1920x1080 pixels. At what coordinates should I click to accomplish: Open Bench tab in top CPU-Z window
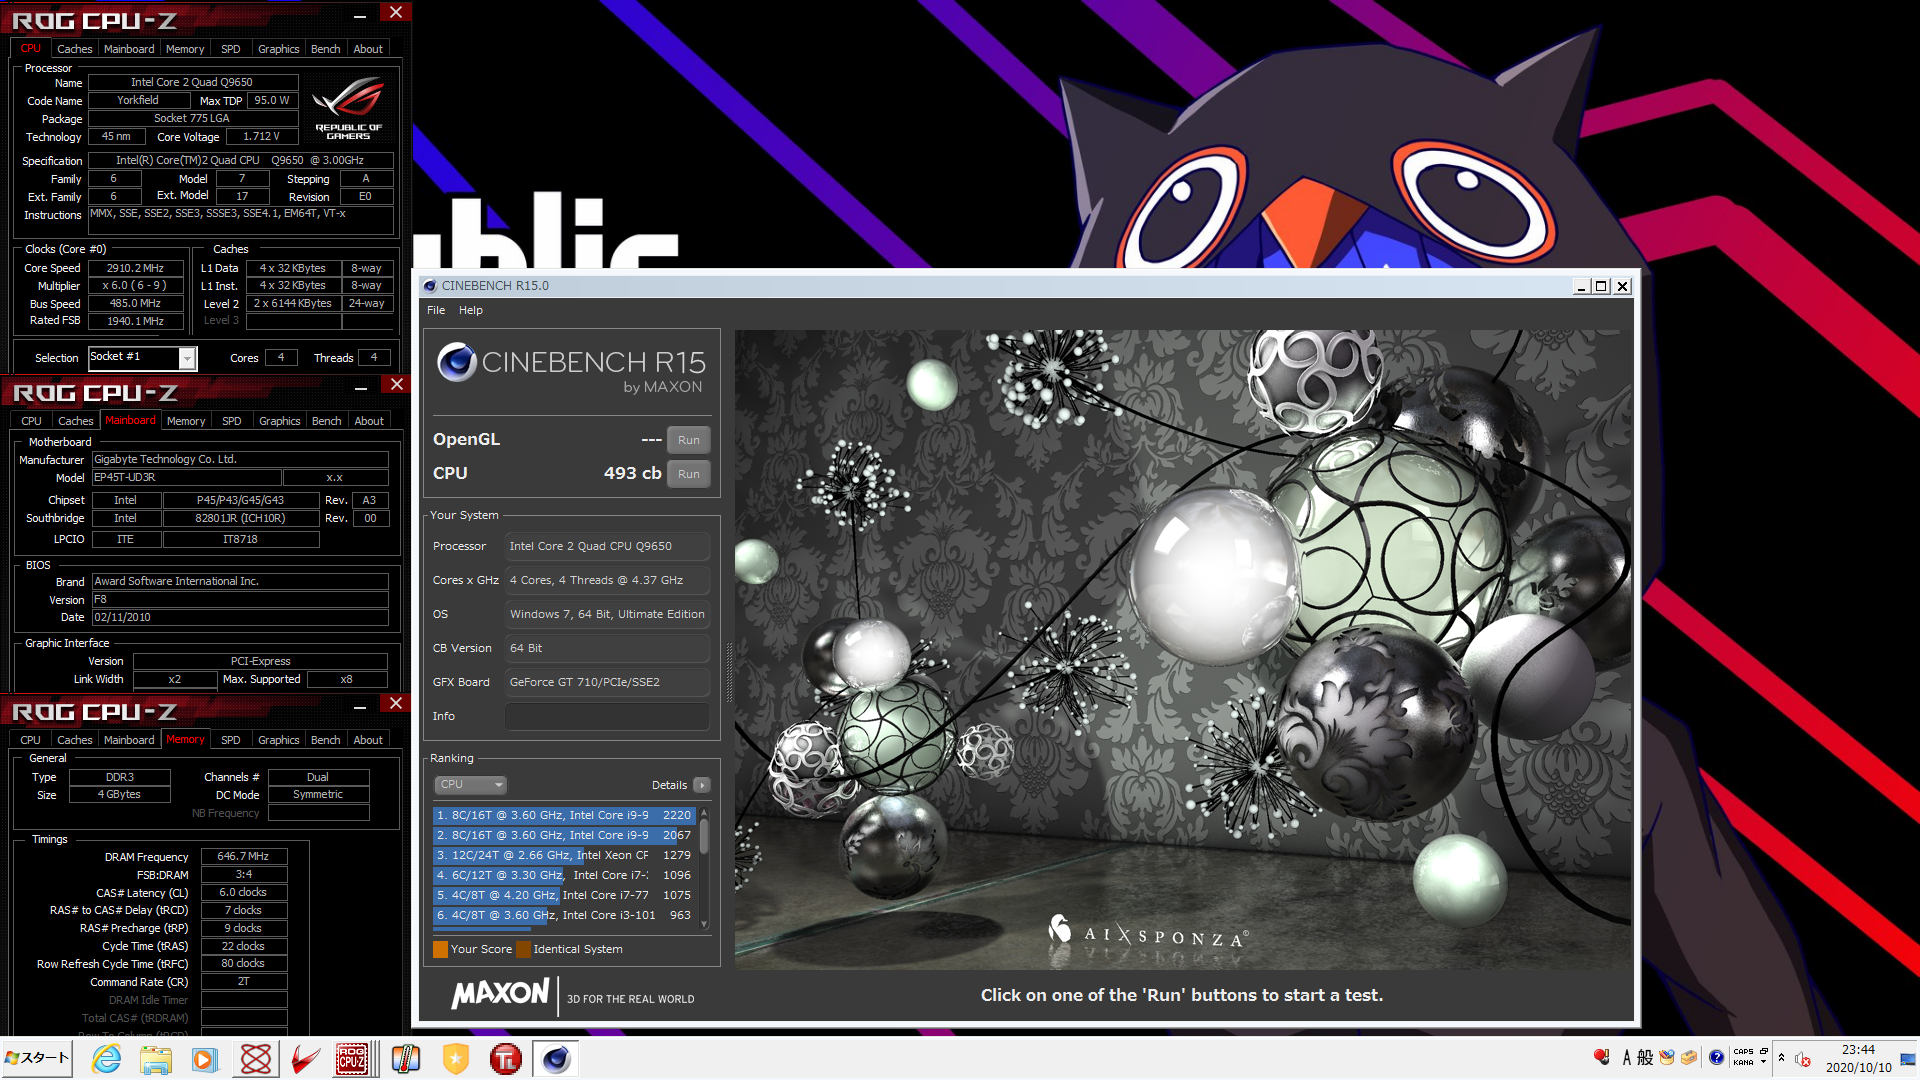[x=326, y=49]
